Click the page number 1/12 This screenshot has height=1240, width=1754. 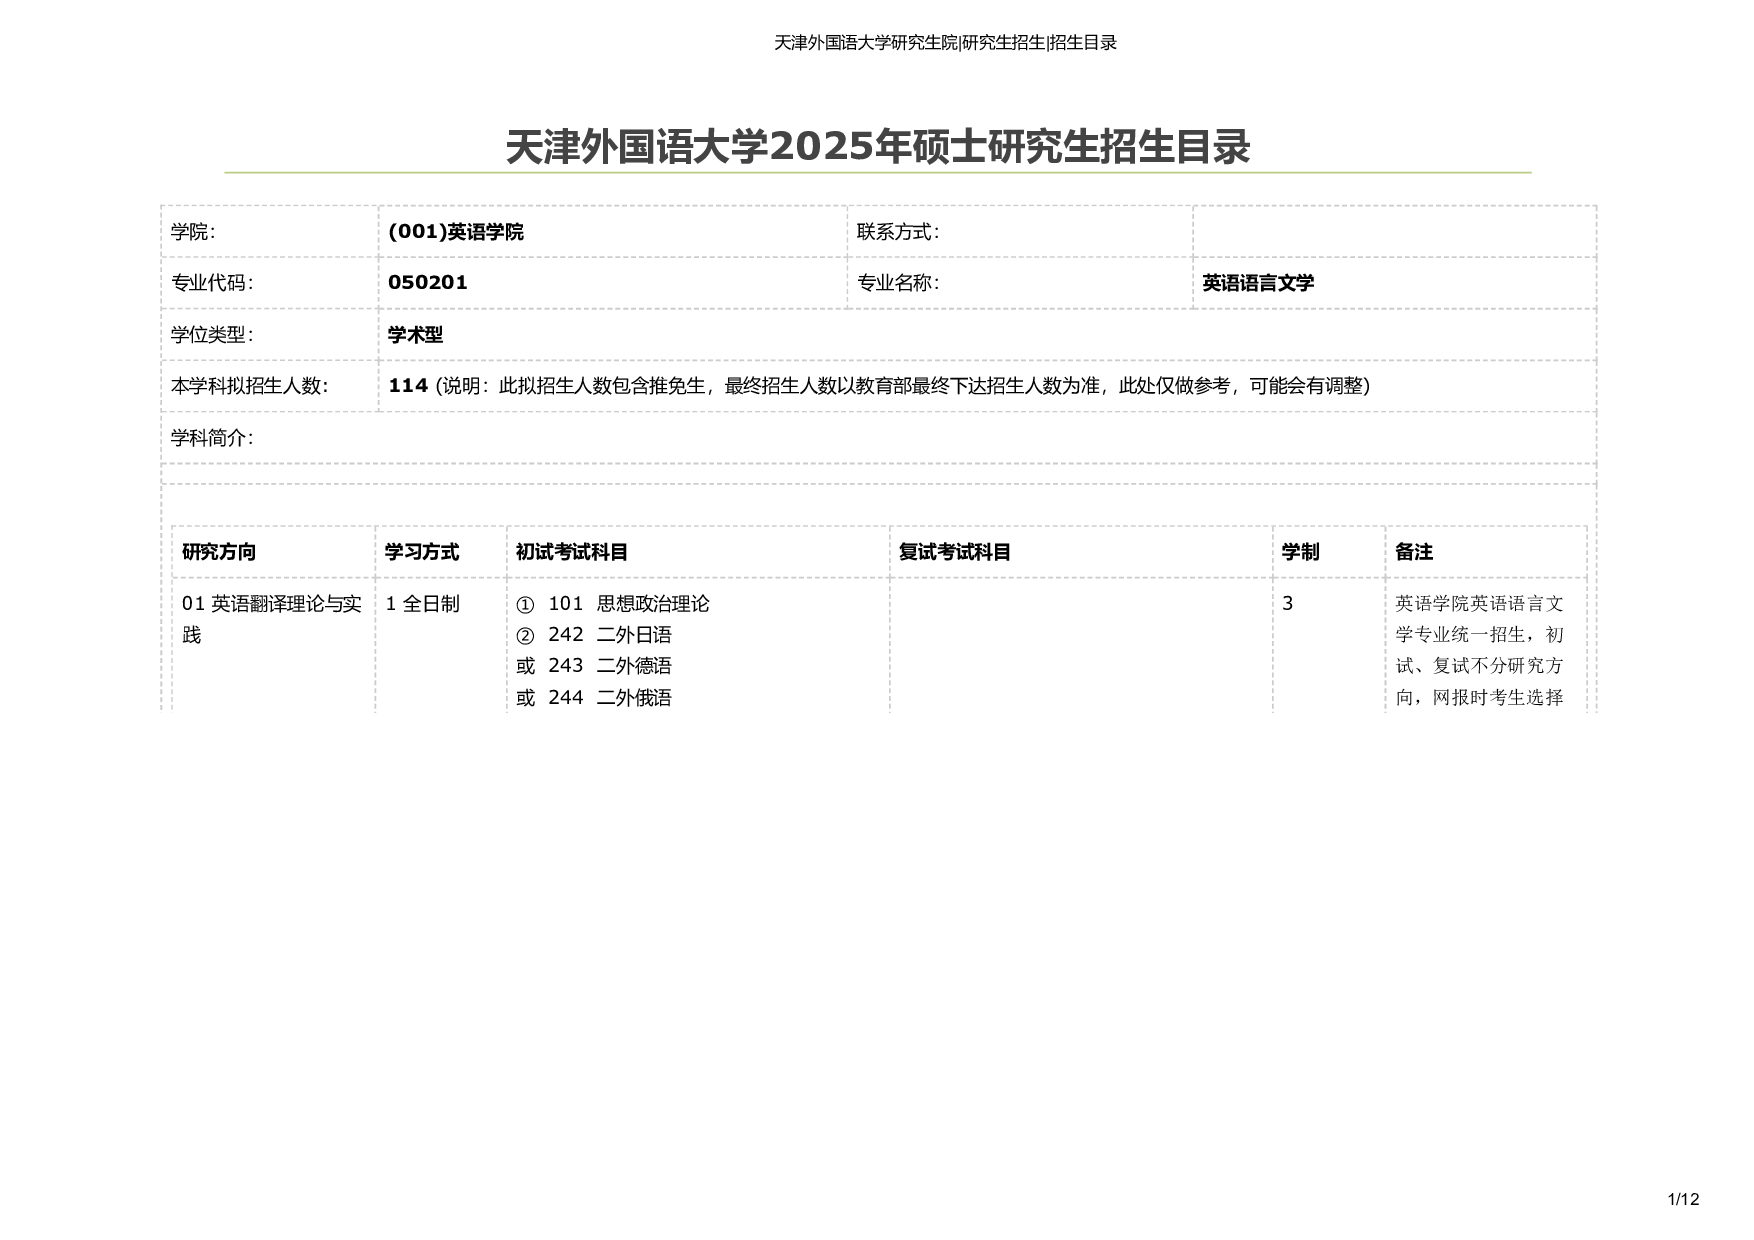coord(1684,1199)
